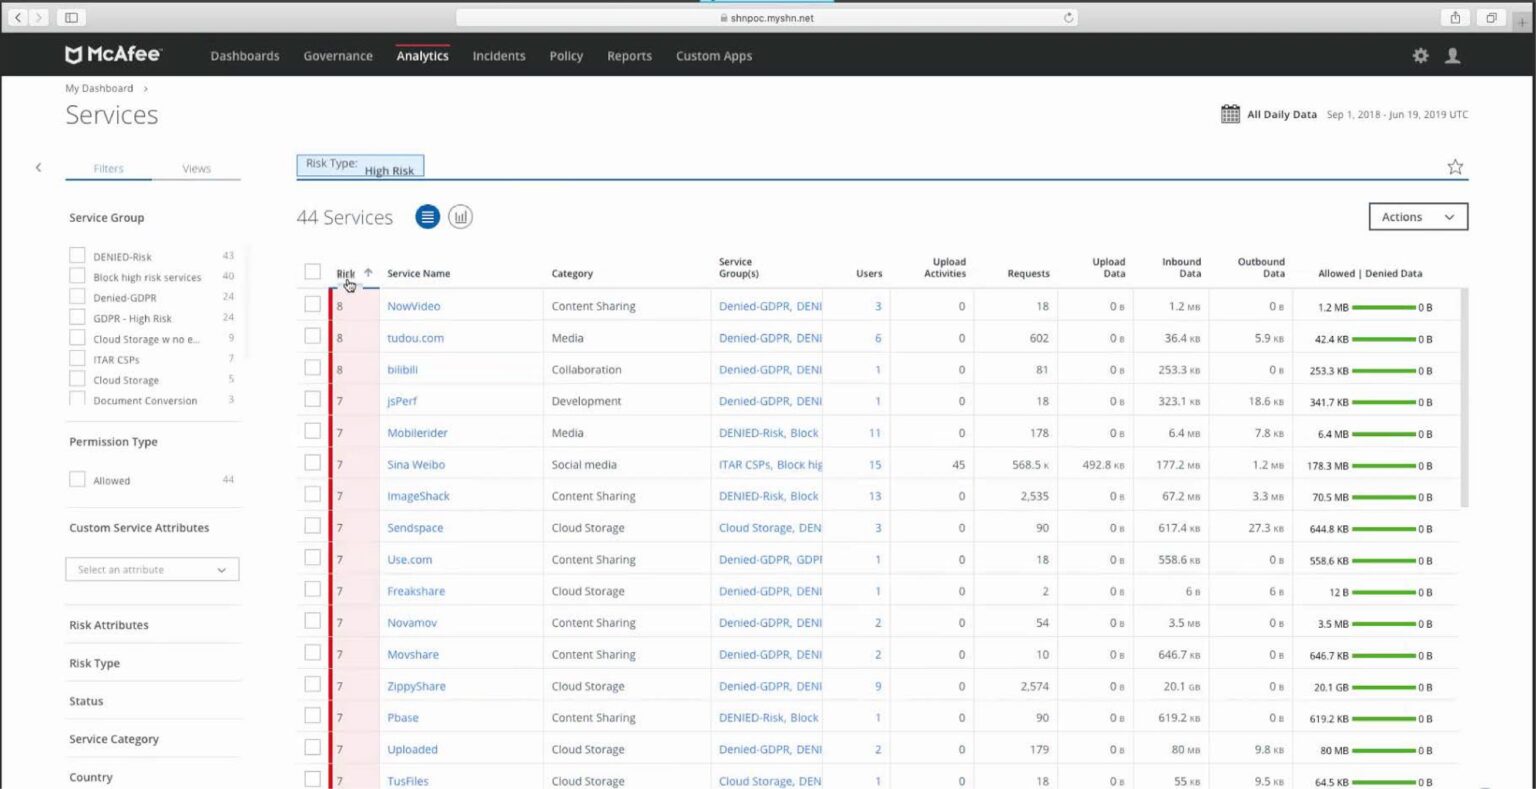Toggle the browser sidebar icon
This screenshot has height=789, width=1536.
(x=71, y=17)
